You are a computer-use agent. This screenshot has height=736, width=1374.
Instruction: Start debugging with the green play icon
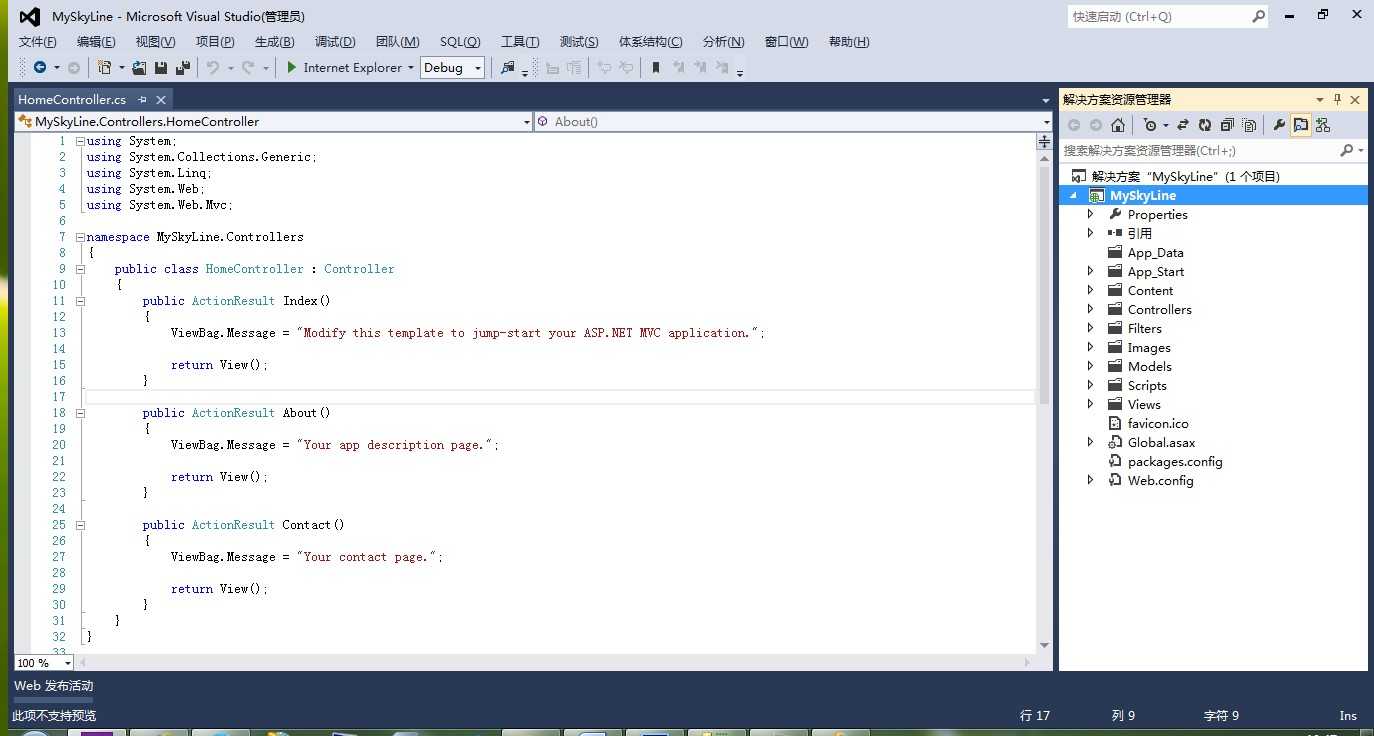click(x=291, y=67)
